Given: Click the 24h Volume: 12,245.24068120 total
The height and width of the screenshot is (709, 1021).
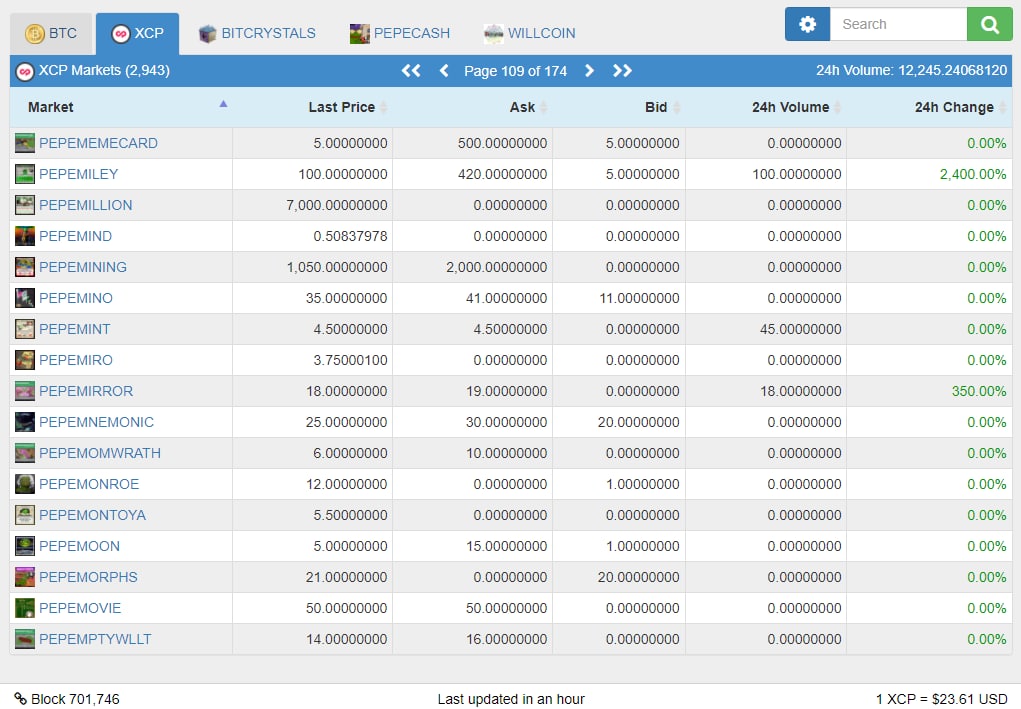Looking at the screenshot, I should 912,70.
